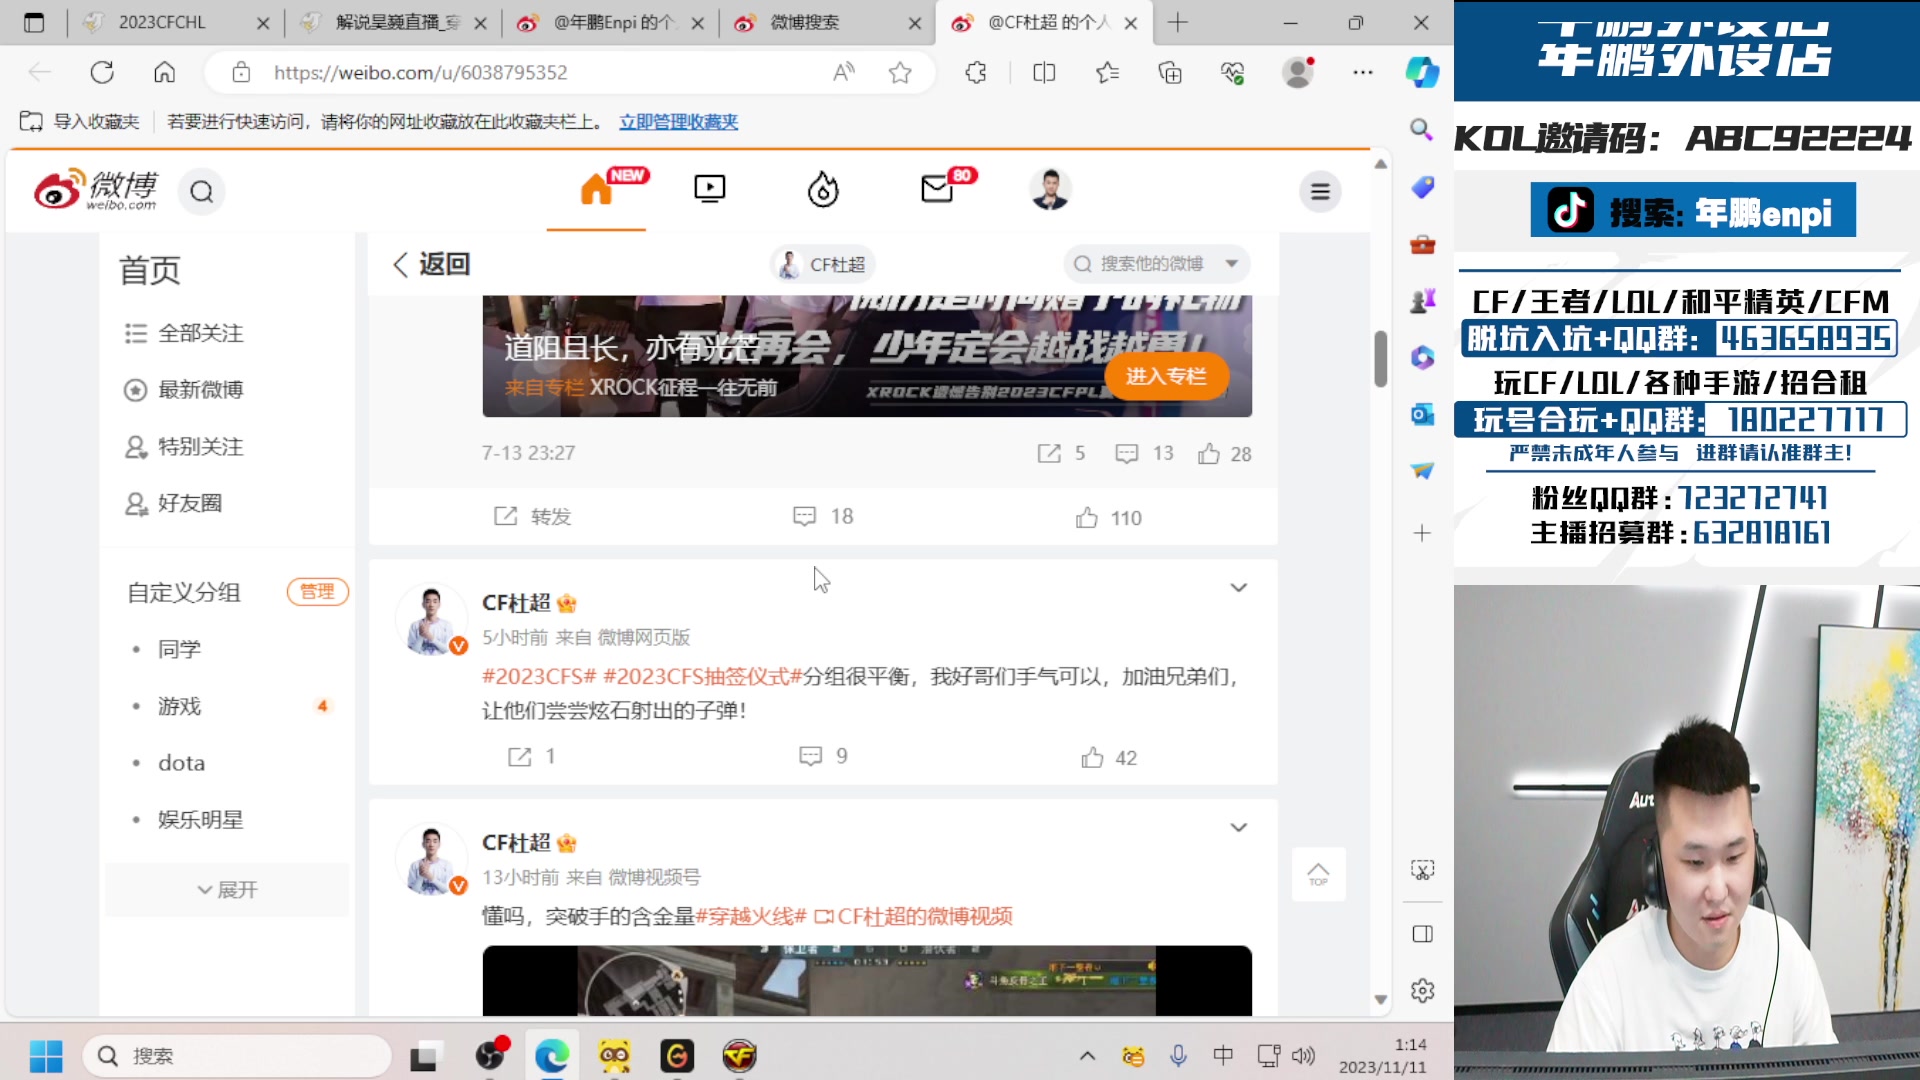Open the search-his-weibo dropdown arrow
The image size is (1920, 1080).
click(1232, 264)
